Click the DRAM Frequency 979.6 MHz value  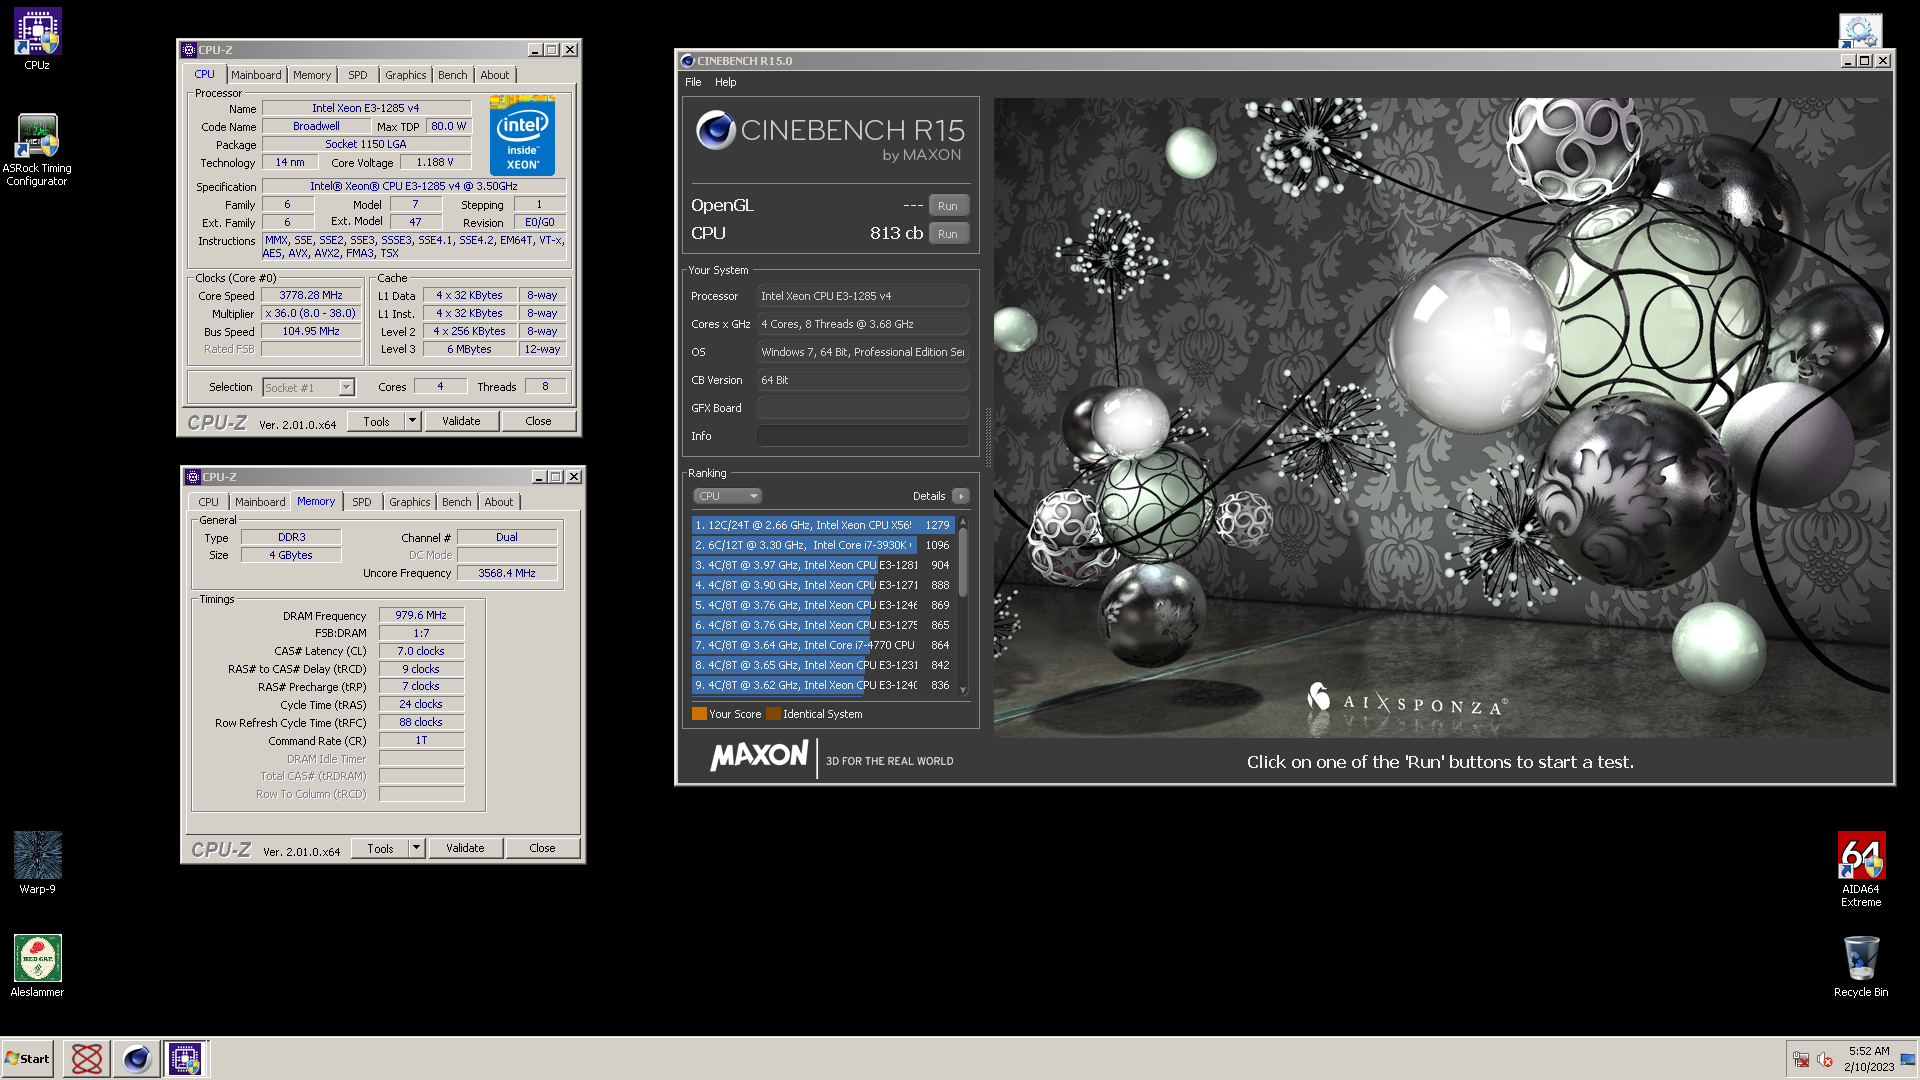pos(421,616)
